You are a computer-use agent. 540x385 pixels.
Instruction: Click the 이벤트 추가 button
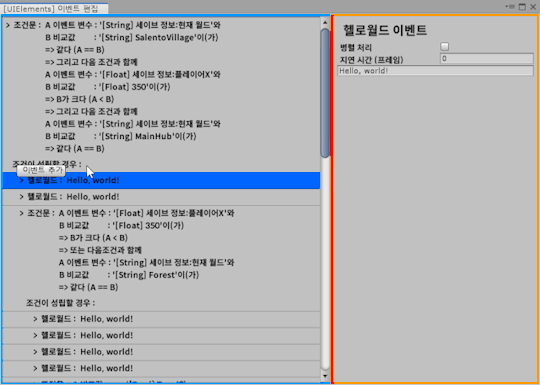[41, 170]
